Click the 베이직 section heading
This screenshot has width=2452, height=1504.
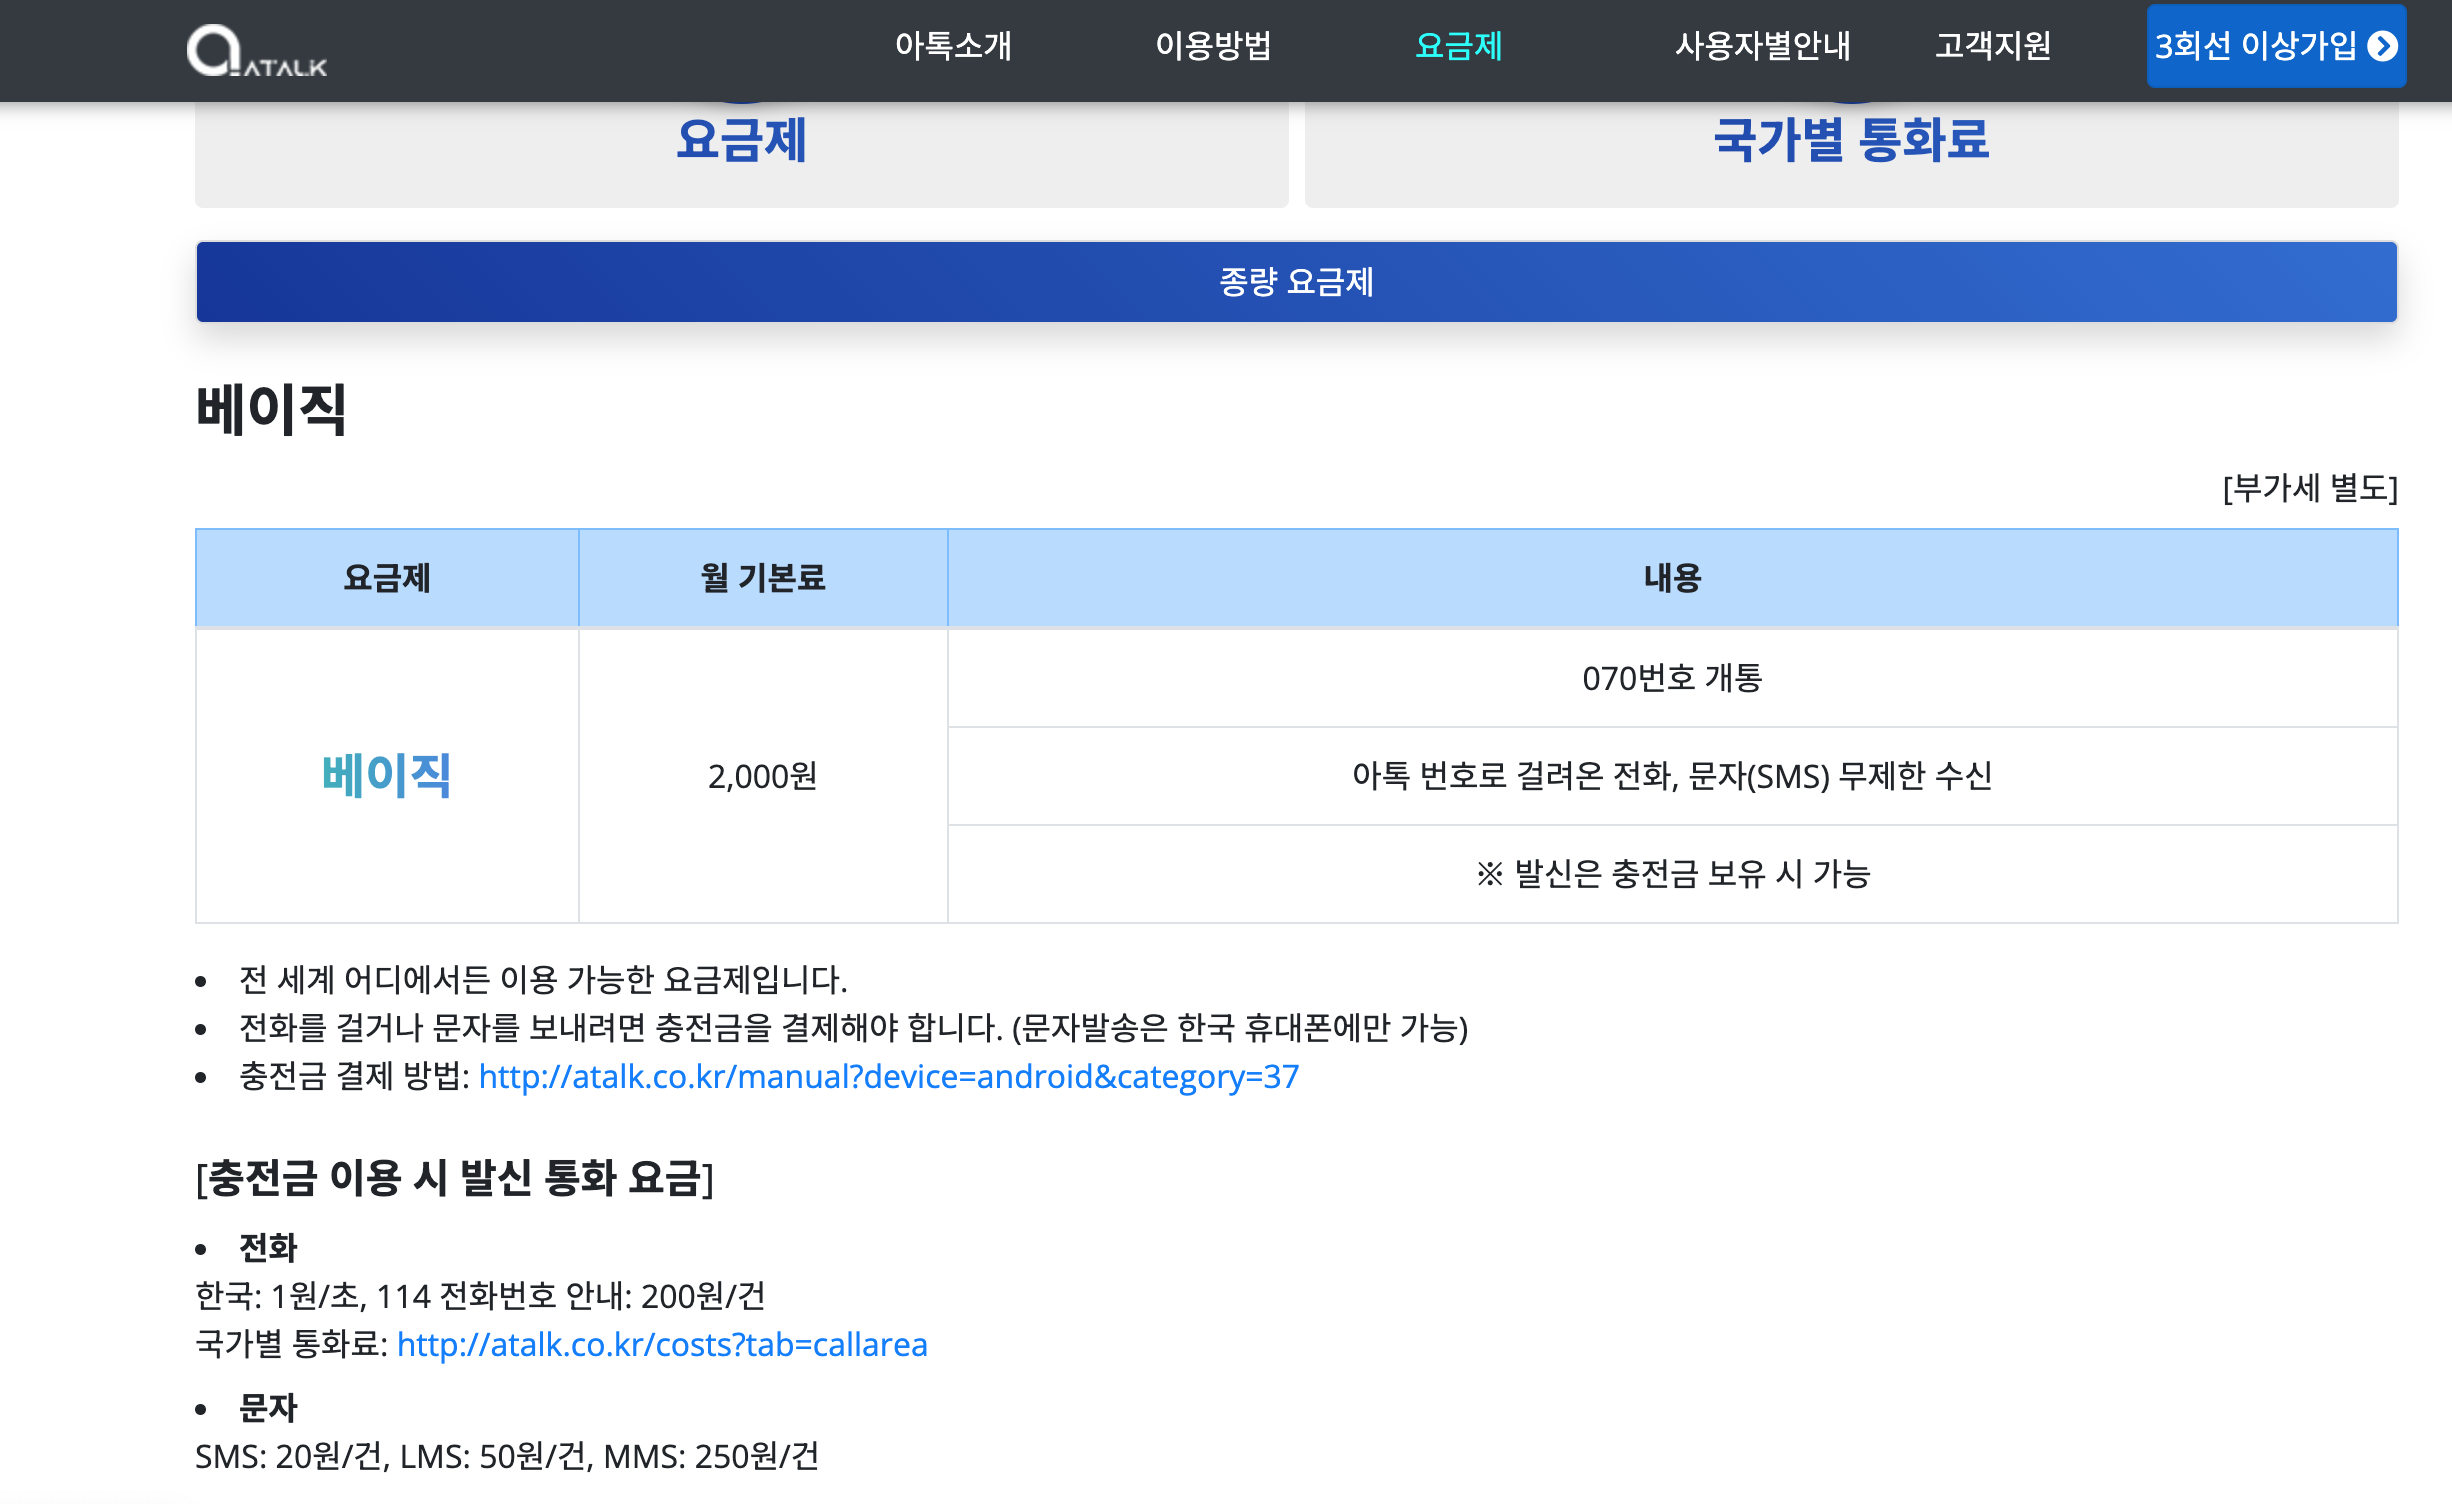[x=271, y=409]
